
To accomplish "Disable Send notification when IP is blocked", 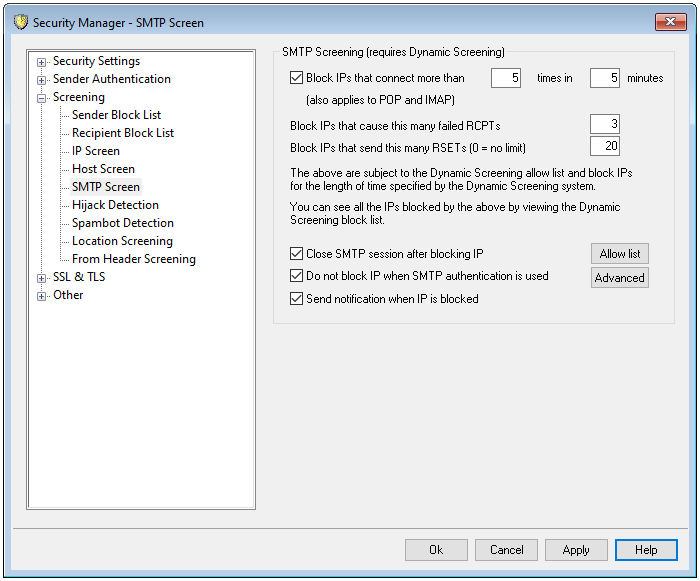I will [296, 299].
